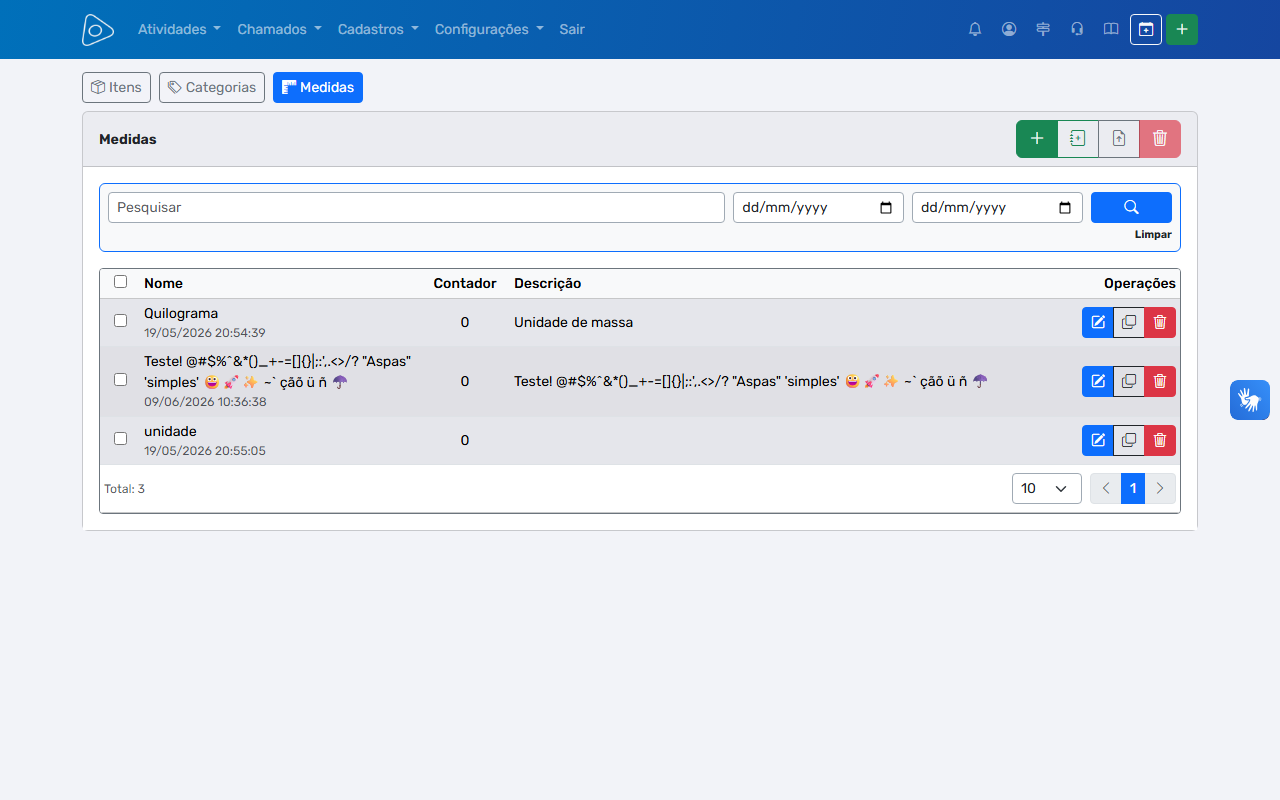Image resolution: width=1280 pixels, height=800 pixels.
Task: Open the book documentation icon
Action: click(x=1111, y=29)
